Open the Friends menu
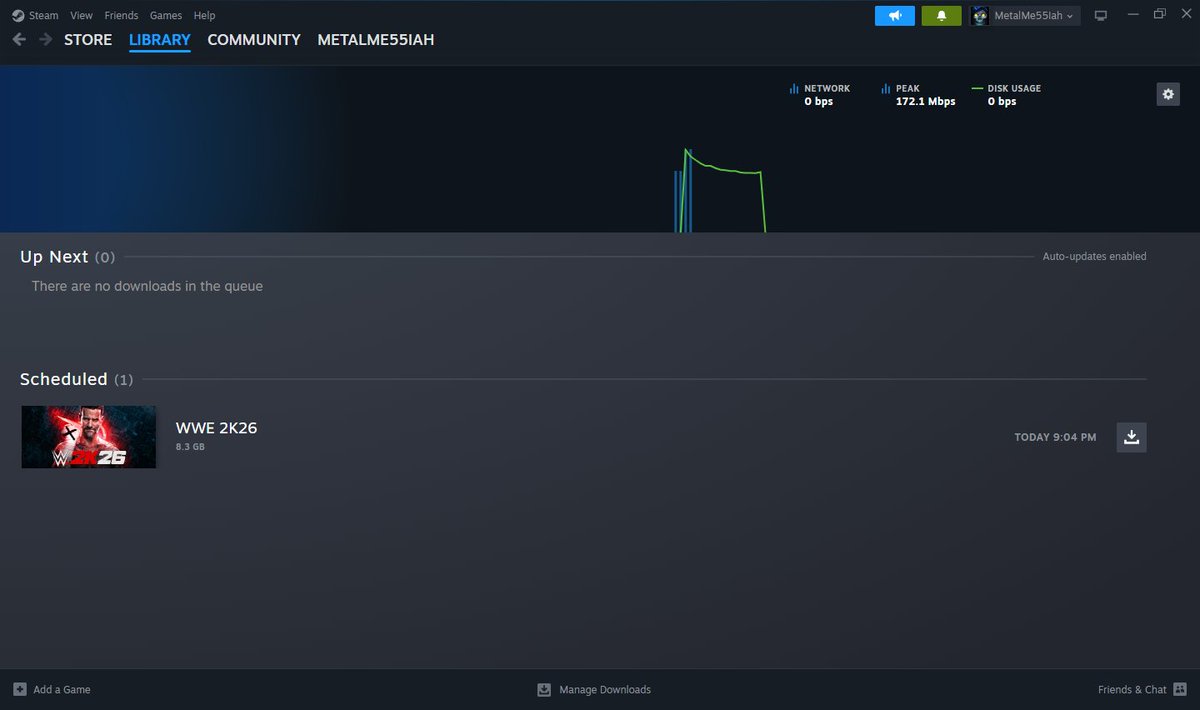 (x=121, y=16)
